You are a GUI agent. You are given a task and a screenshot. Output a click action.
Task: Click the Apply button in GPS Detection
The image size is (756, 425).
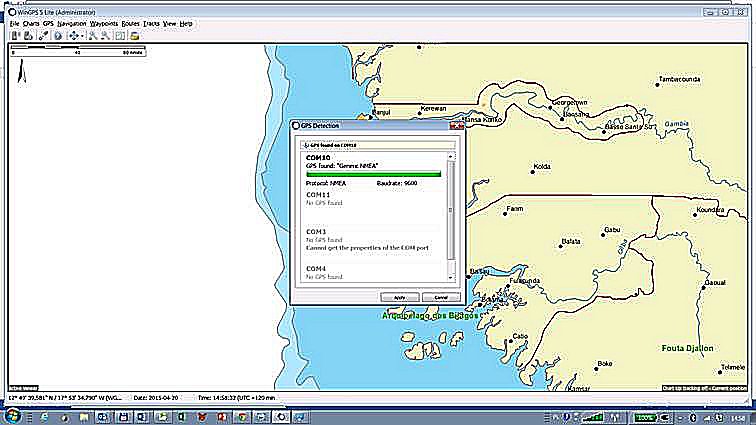[x=400, y=297]
